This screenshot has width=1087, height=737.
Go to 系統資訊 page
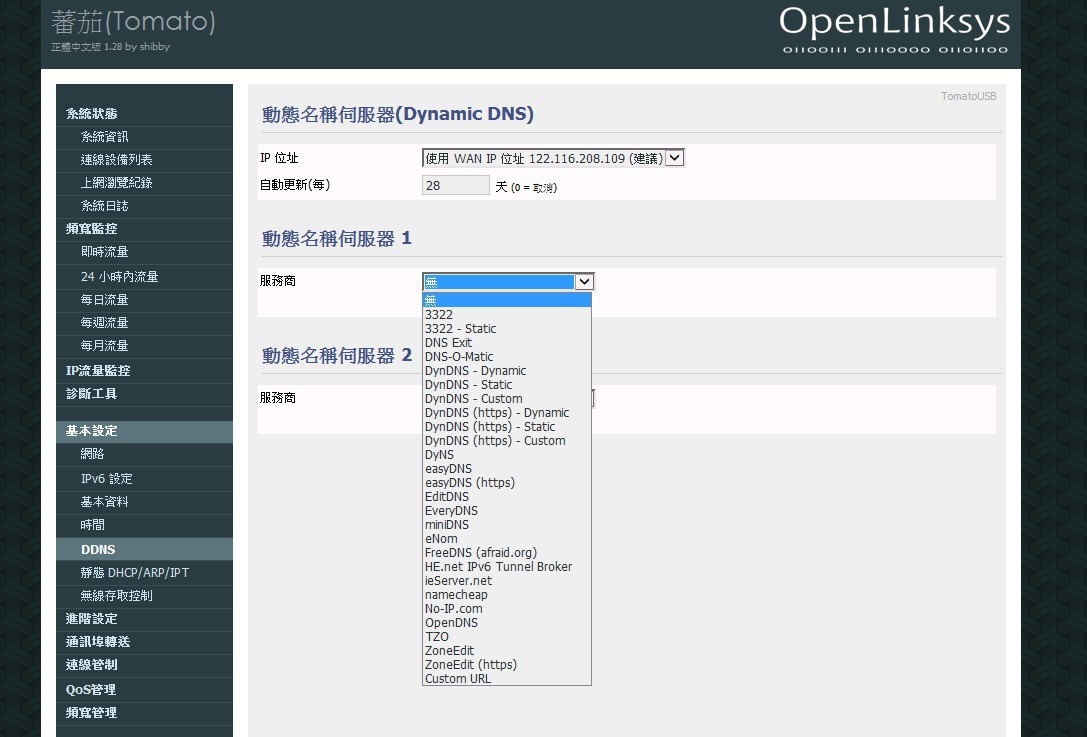point(144,137)
